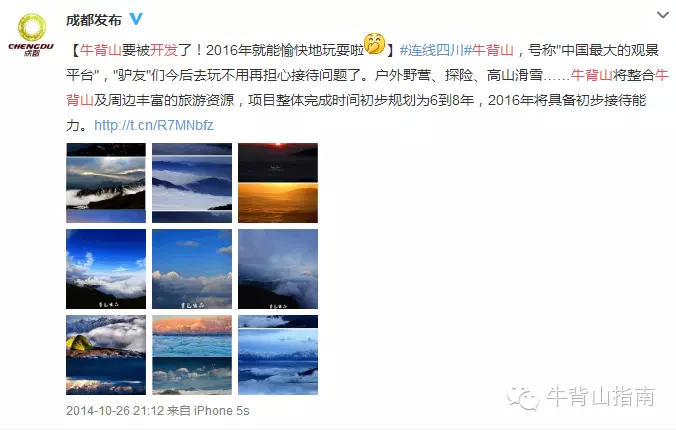
Task: Open thumbnail showing the yellow tent
Action: [x=106, y=355]
